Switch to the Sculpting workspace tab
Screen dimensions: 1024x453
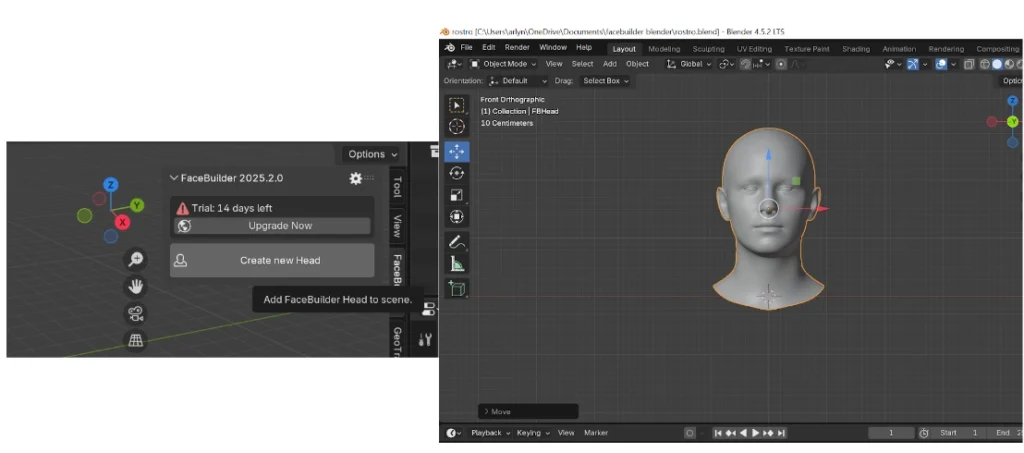click(708, 48)
